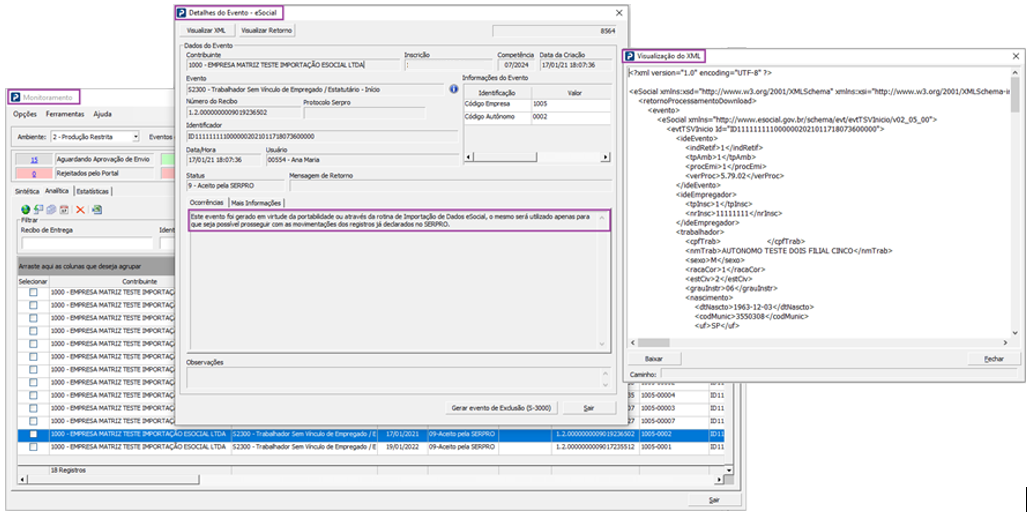Close the Detalhes do Evento dialog
This screenshot has width=1033, height=515.
click(x=619, y=13)
